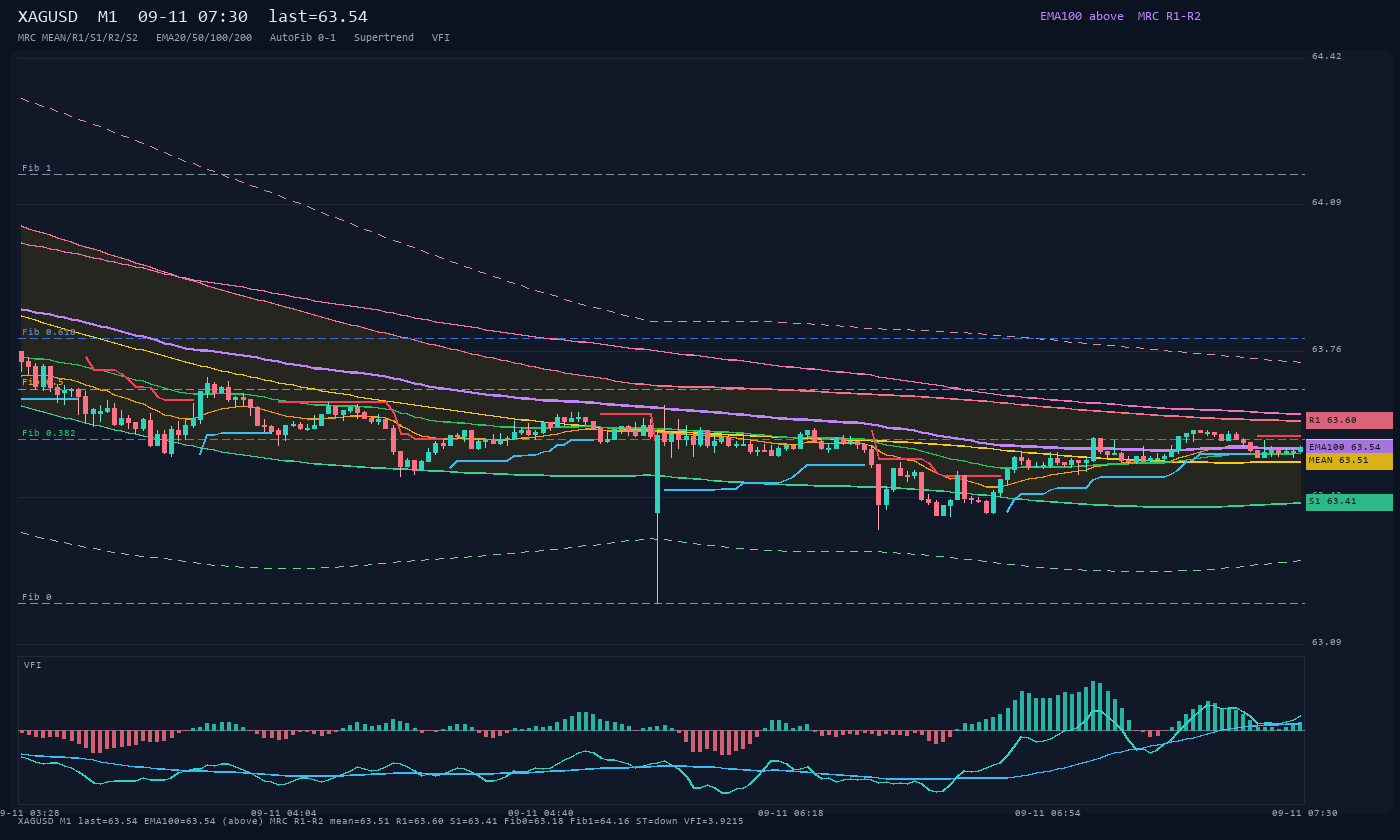Click the 63.76 price axis label
The height and width of the screenshot is (840, 1400).
tap(1327, 350)
